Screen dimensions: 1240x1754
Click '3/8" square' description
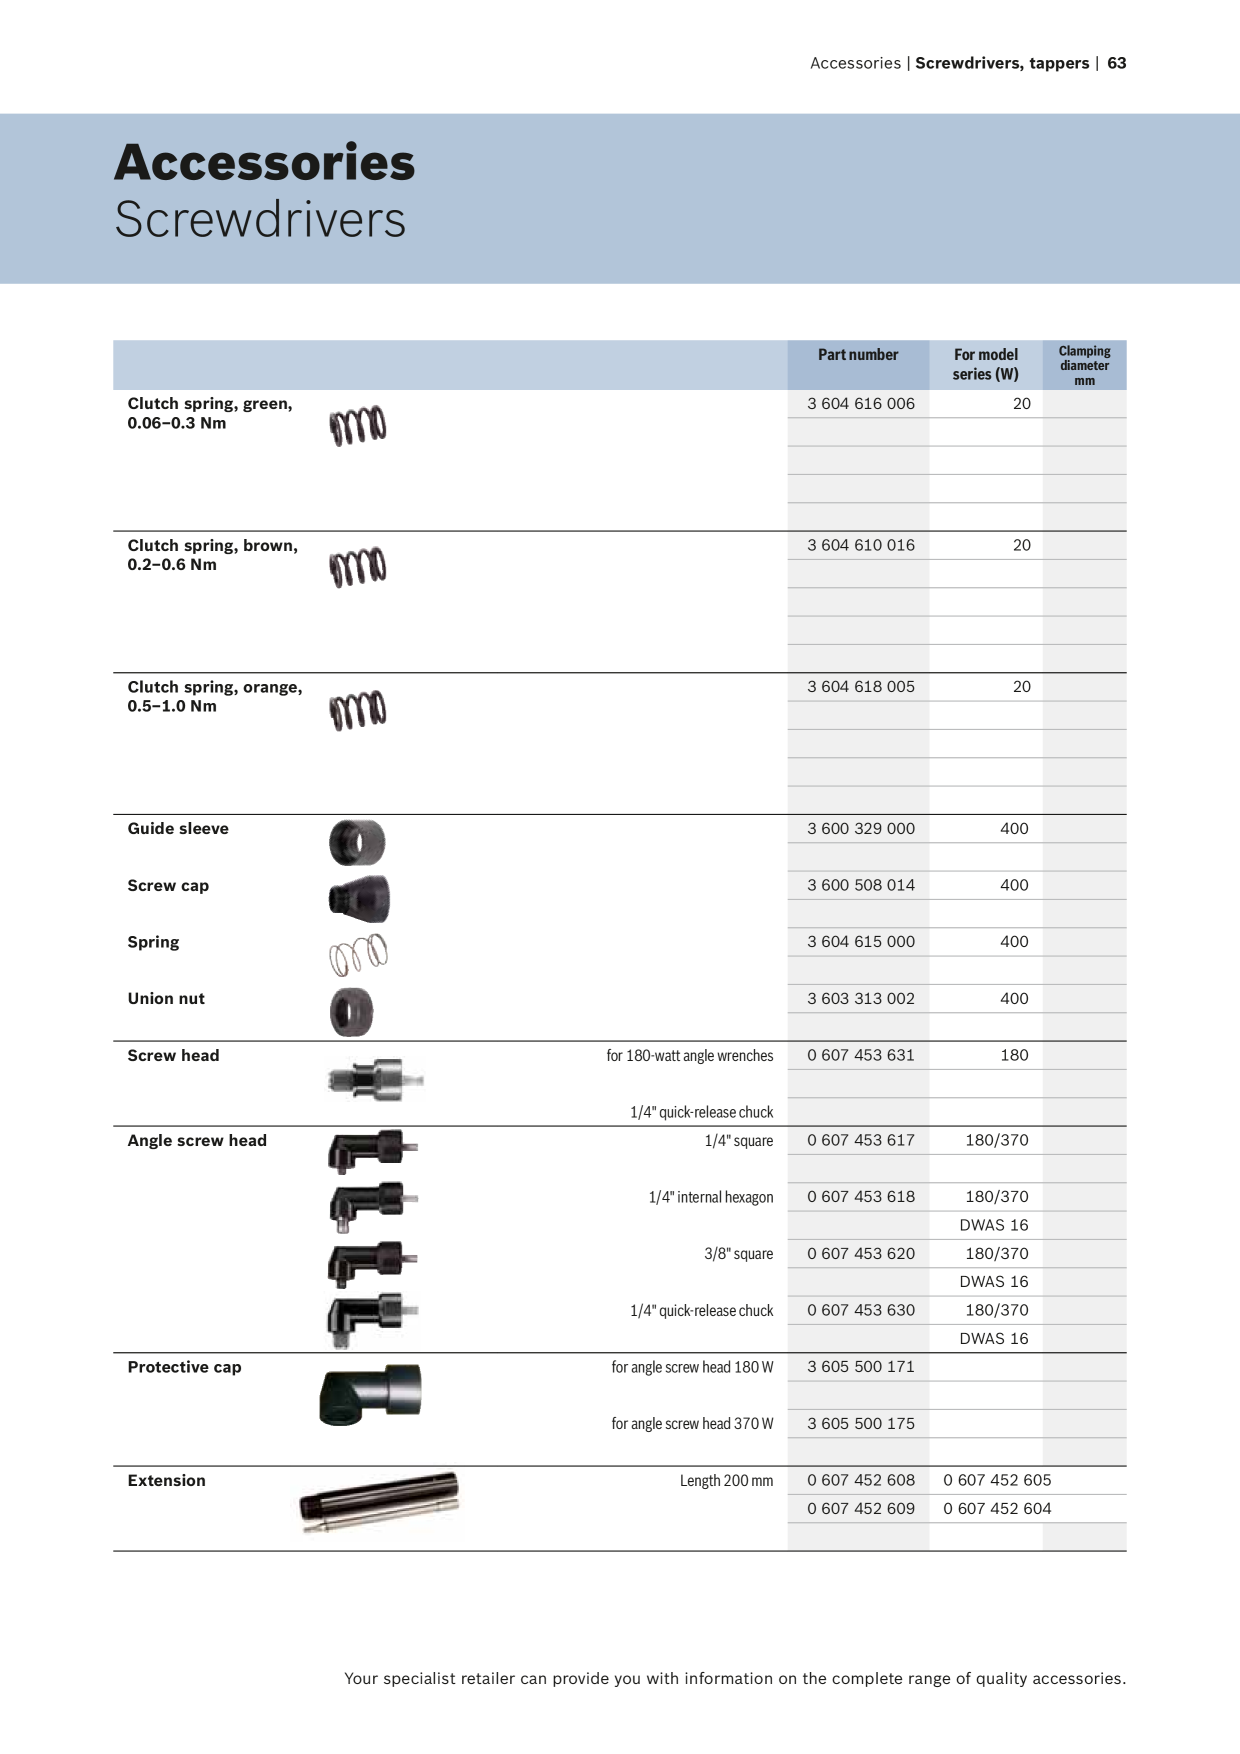tap(739, 1254)
